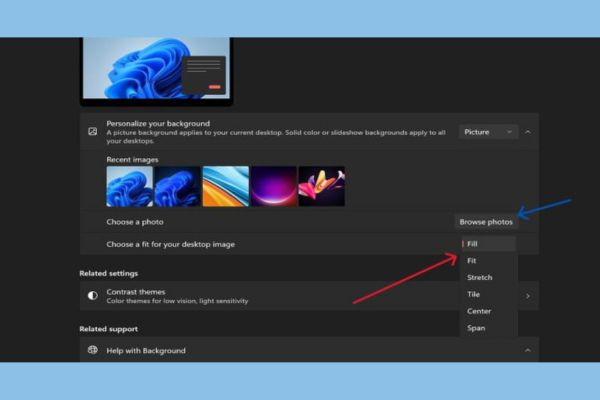600x400 pixels.
Task: Click the Choose a photo label
Action: click(x=135, y=222)
